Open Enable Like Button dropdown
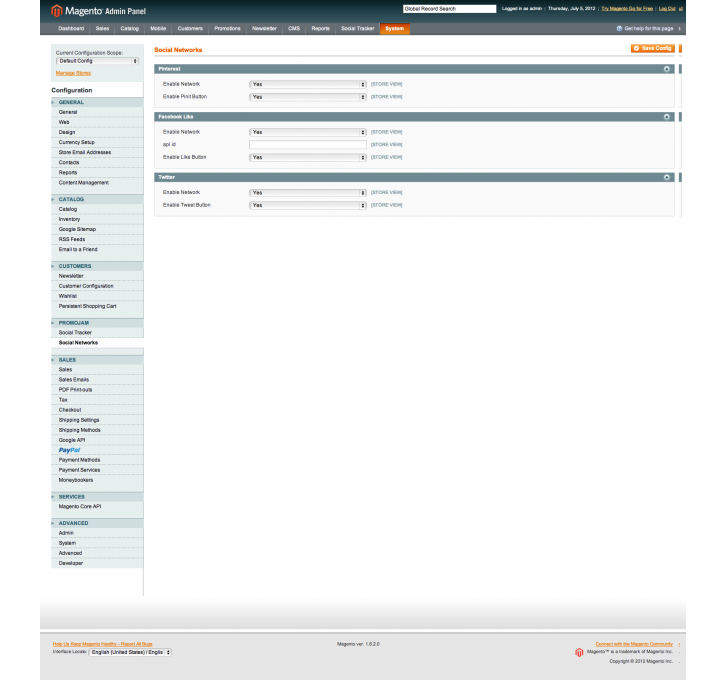Image resolution: width=725 pixels, height=680 pixels. point(307,158)
